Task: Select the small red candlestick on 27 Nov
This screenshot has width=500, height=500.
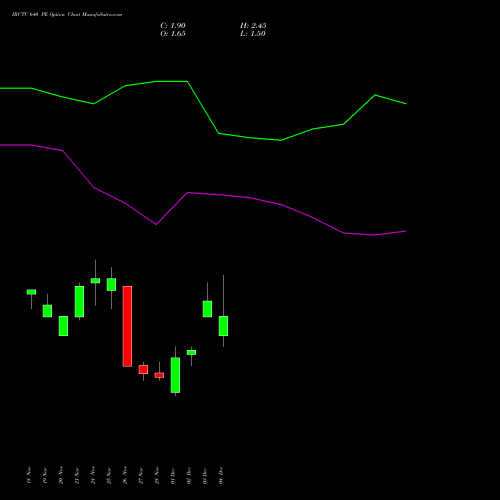Action: (143, 369)
